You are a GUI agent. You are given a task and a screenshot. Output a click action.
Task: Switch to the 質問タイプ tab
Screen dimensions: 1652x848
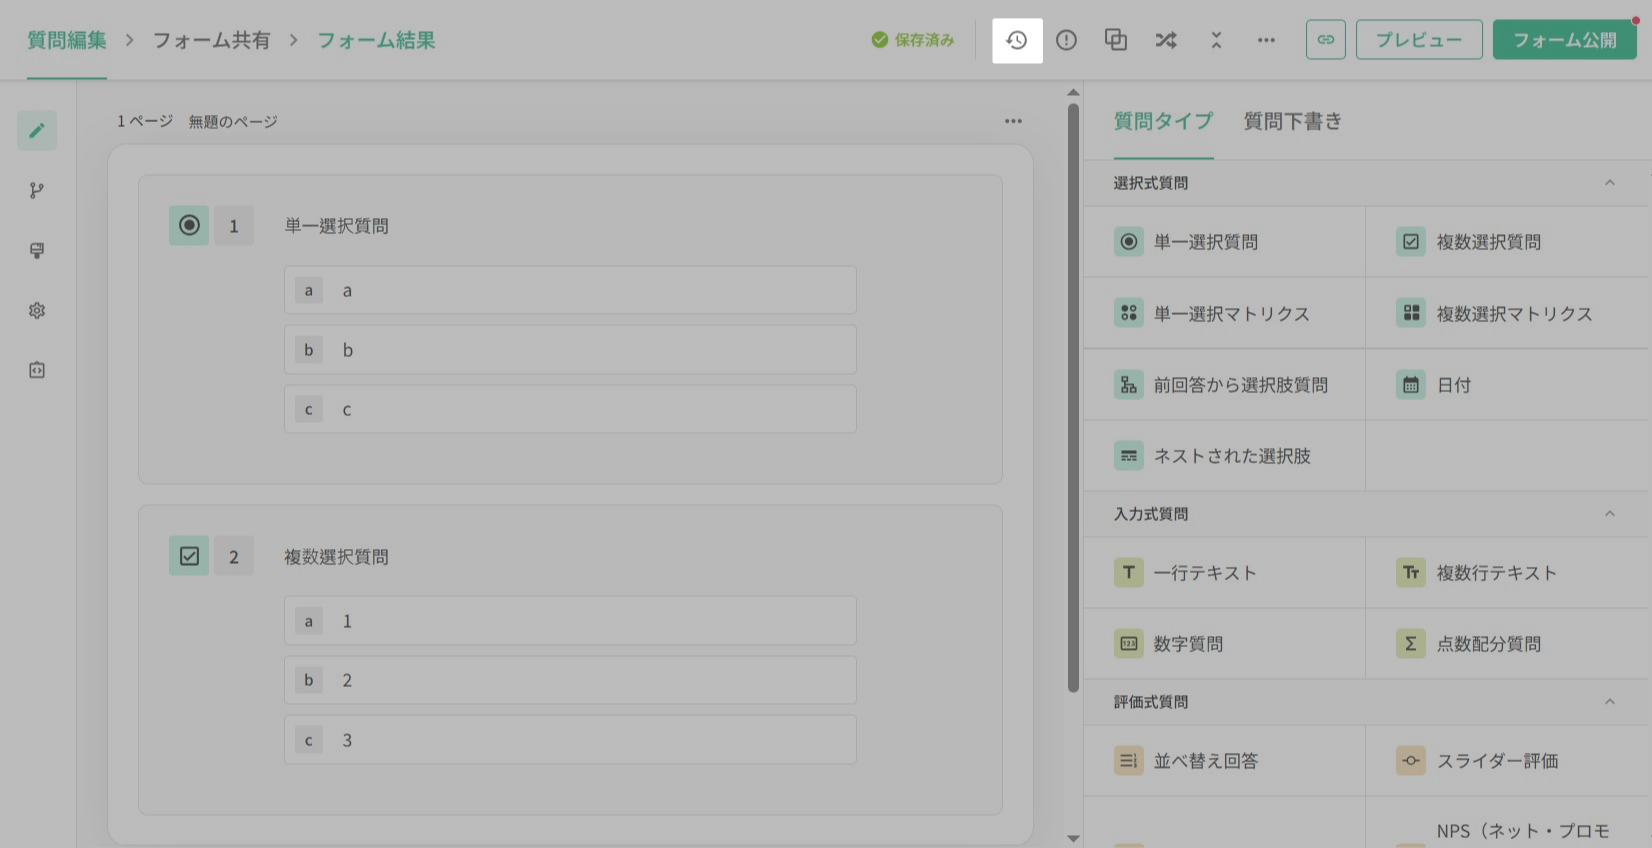tap(1163, 121)
